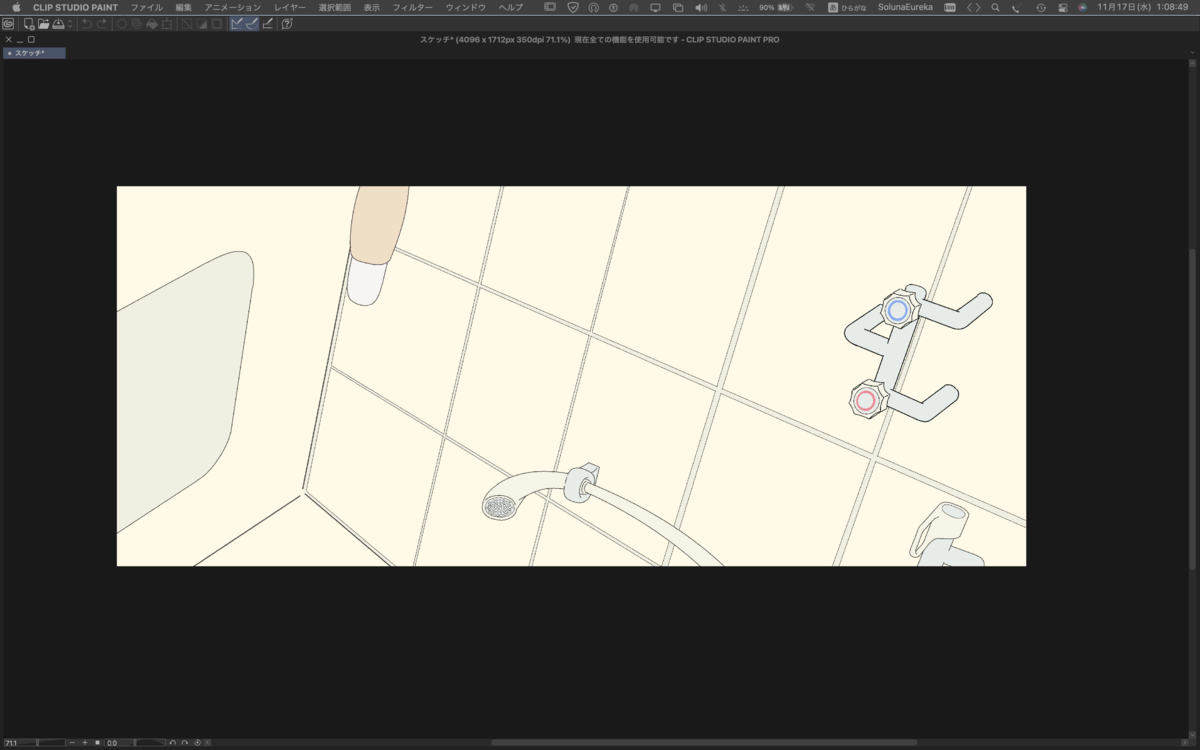Open the フィルター menu
Image resolution: width=1200 pixels, height=750 pixels.
(x=413, y=7)
